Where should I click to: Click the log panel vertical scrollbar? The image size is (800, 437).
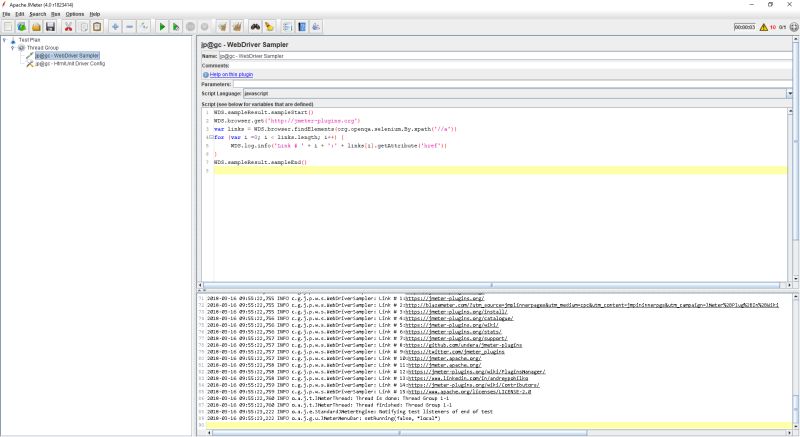tap(795, 362)
